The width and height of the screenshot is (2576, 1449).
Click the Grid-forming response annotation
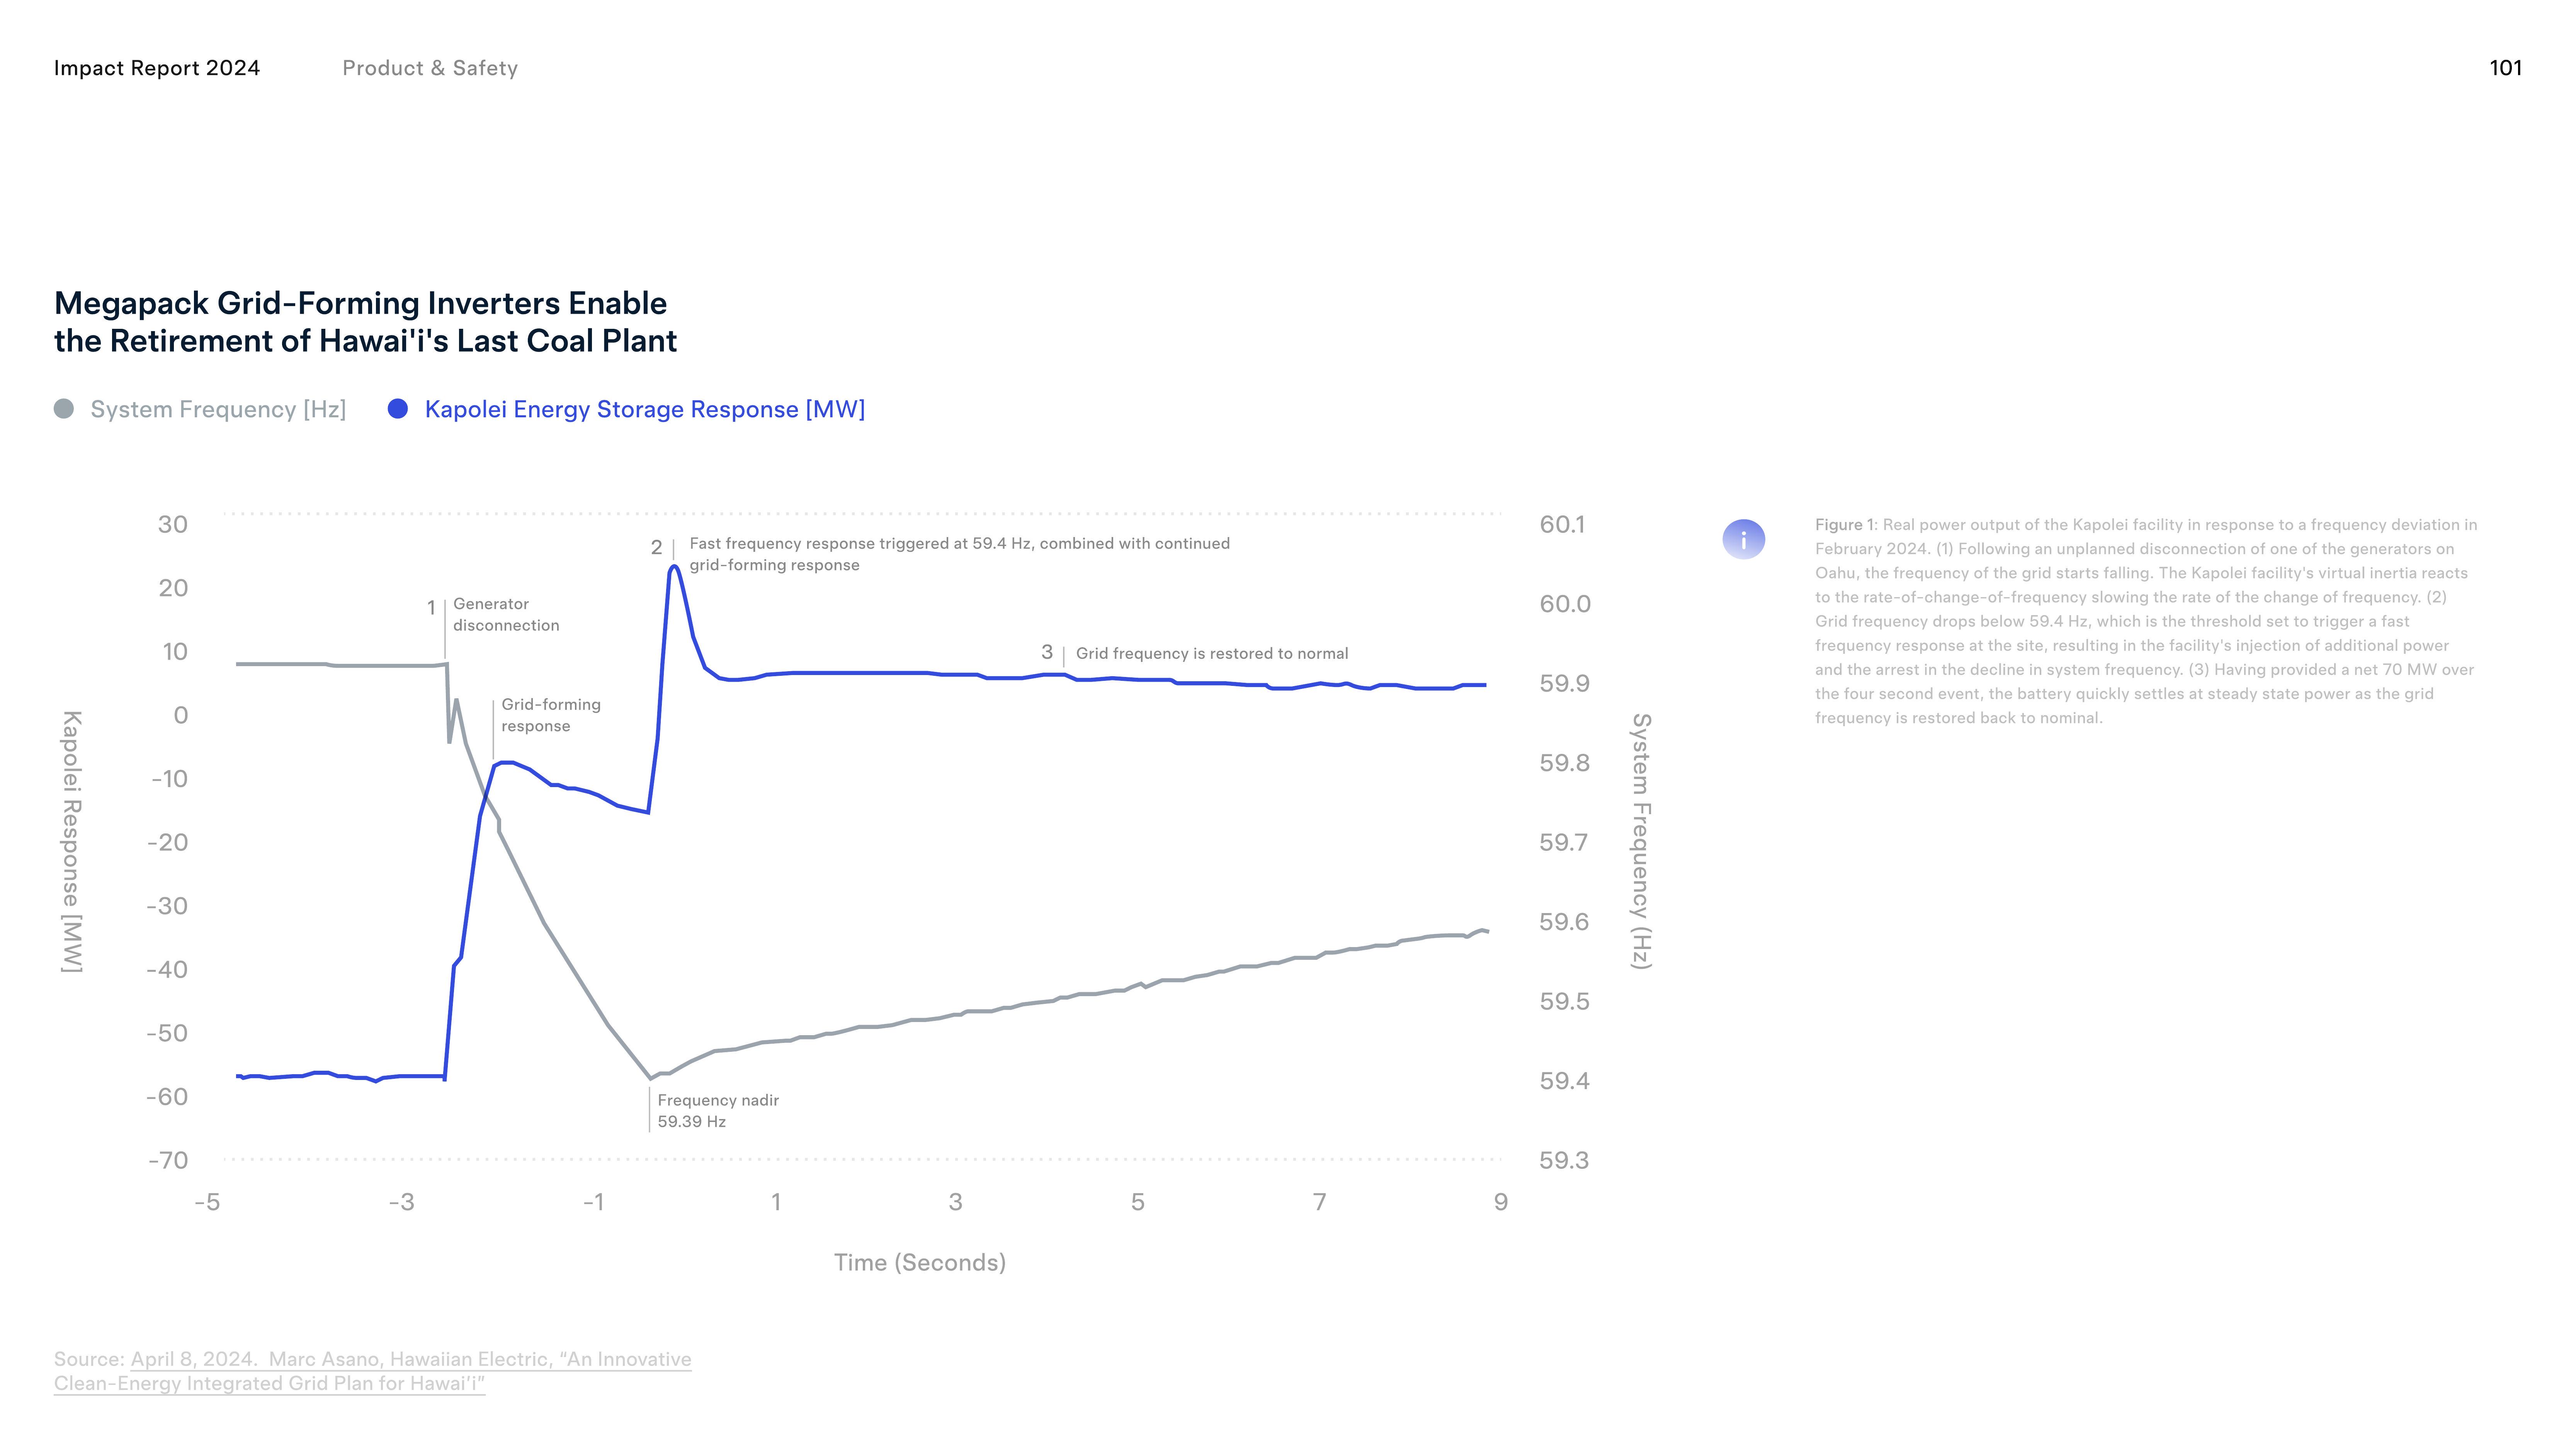(550, 715)
